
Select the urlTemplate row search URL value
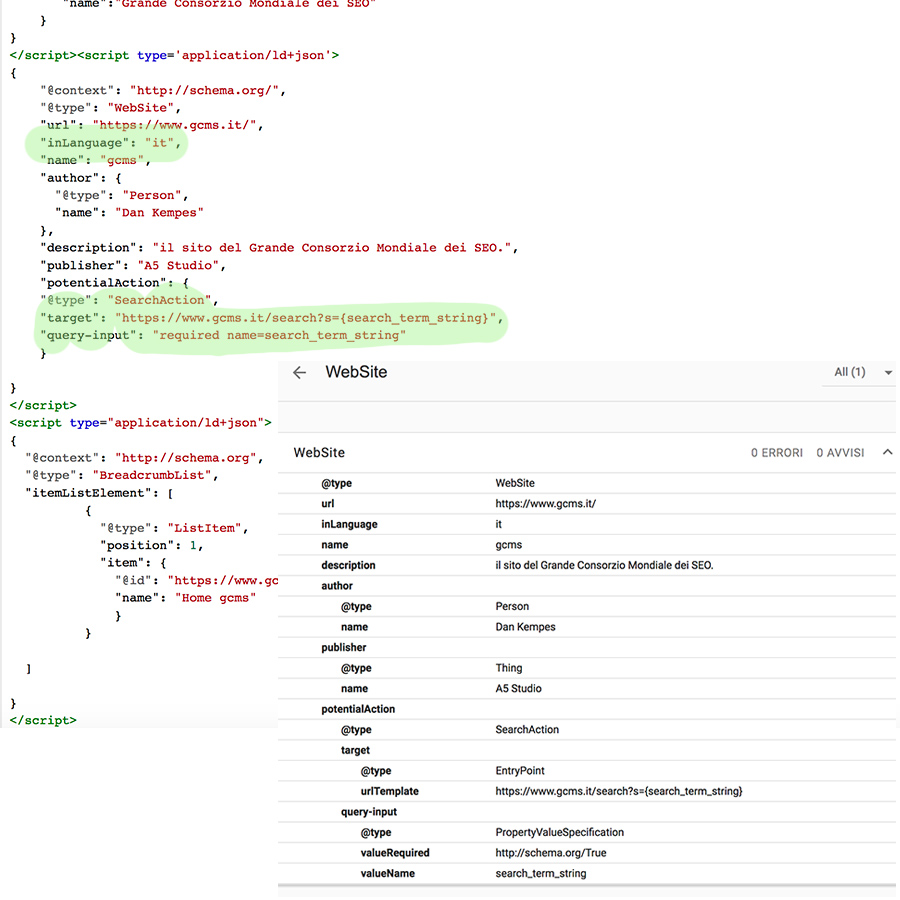click(x=619, y=791)
